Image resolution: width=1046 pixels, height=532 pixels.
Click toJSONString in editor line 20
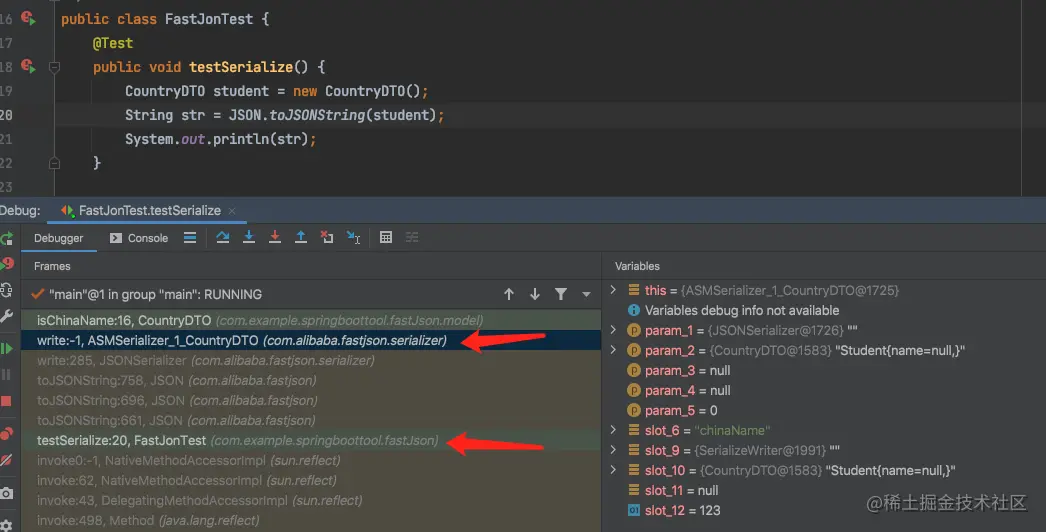pos(318,115)
